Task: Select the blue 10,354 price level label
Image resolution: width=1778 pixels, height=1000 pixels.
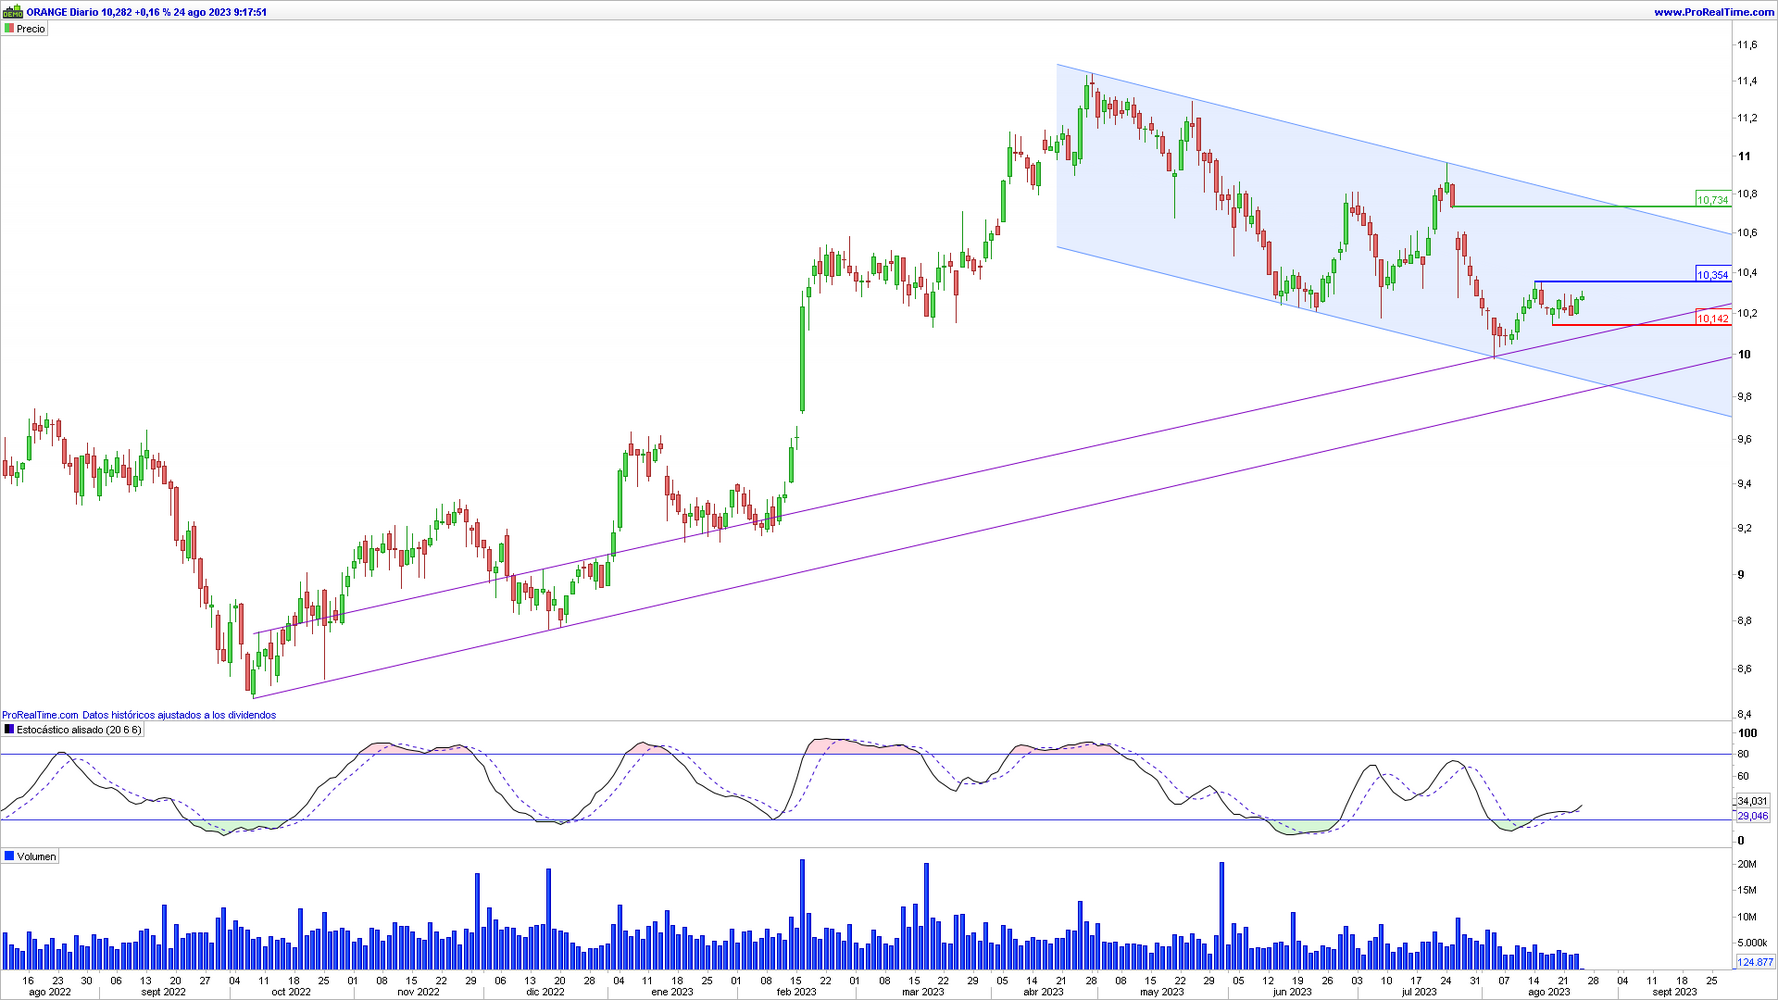Action: click(x=1713, y=275)
